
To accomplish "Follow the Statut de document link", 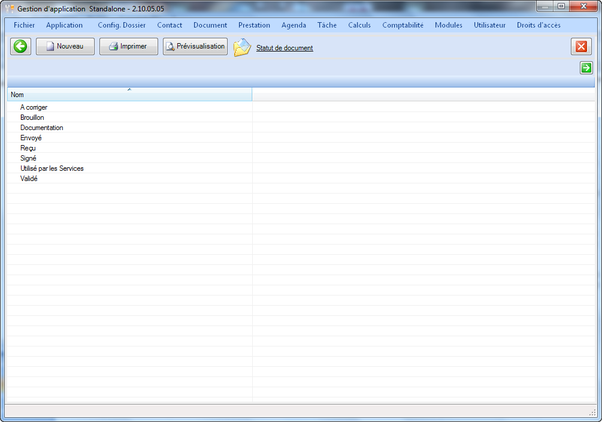I will coord(285,47).
